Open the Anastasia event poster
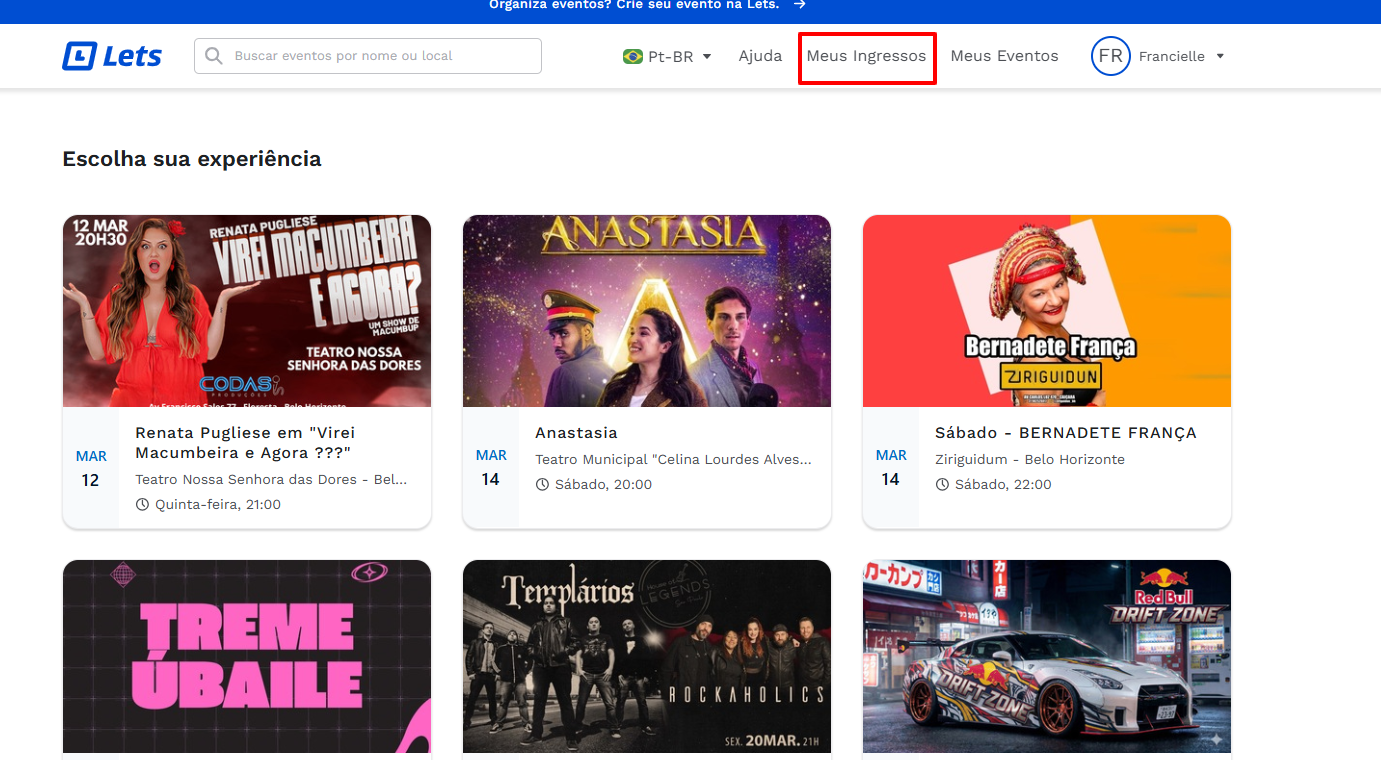 pos(646,311)
